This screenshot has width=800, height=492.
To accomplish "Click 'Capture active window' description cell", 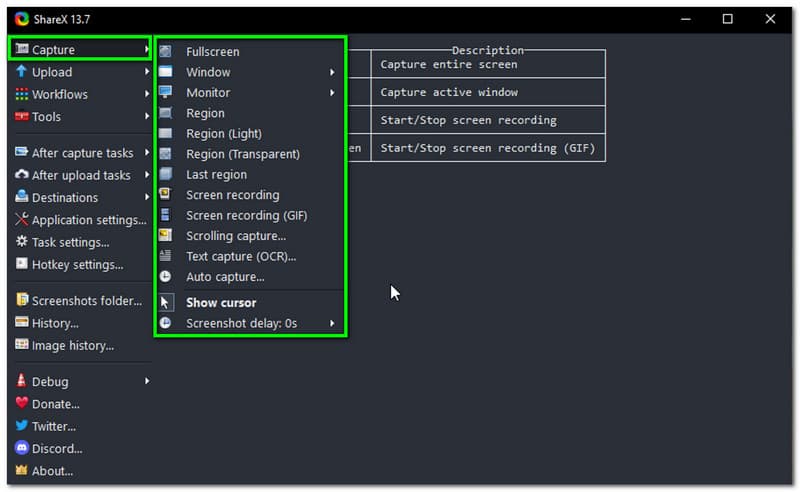I will [488, 92].
